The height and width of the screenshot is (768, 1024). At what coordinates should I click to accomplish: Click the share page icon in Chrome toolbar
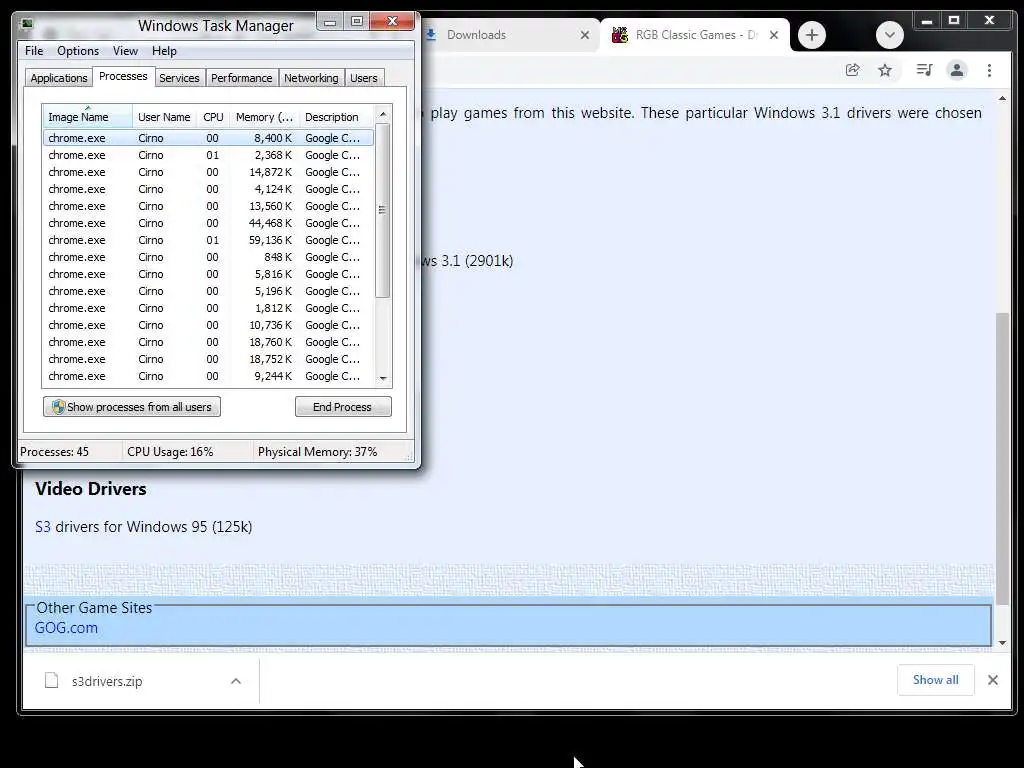point(852,70)
